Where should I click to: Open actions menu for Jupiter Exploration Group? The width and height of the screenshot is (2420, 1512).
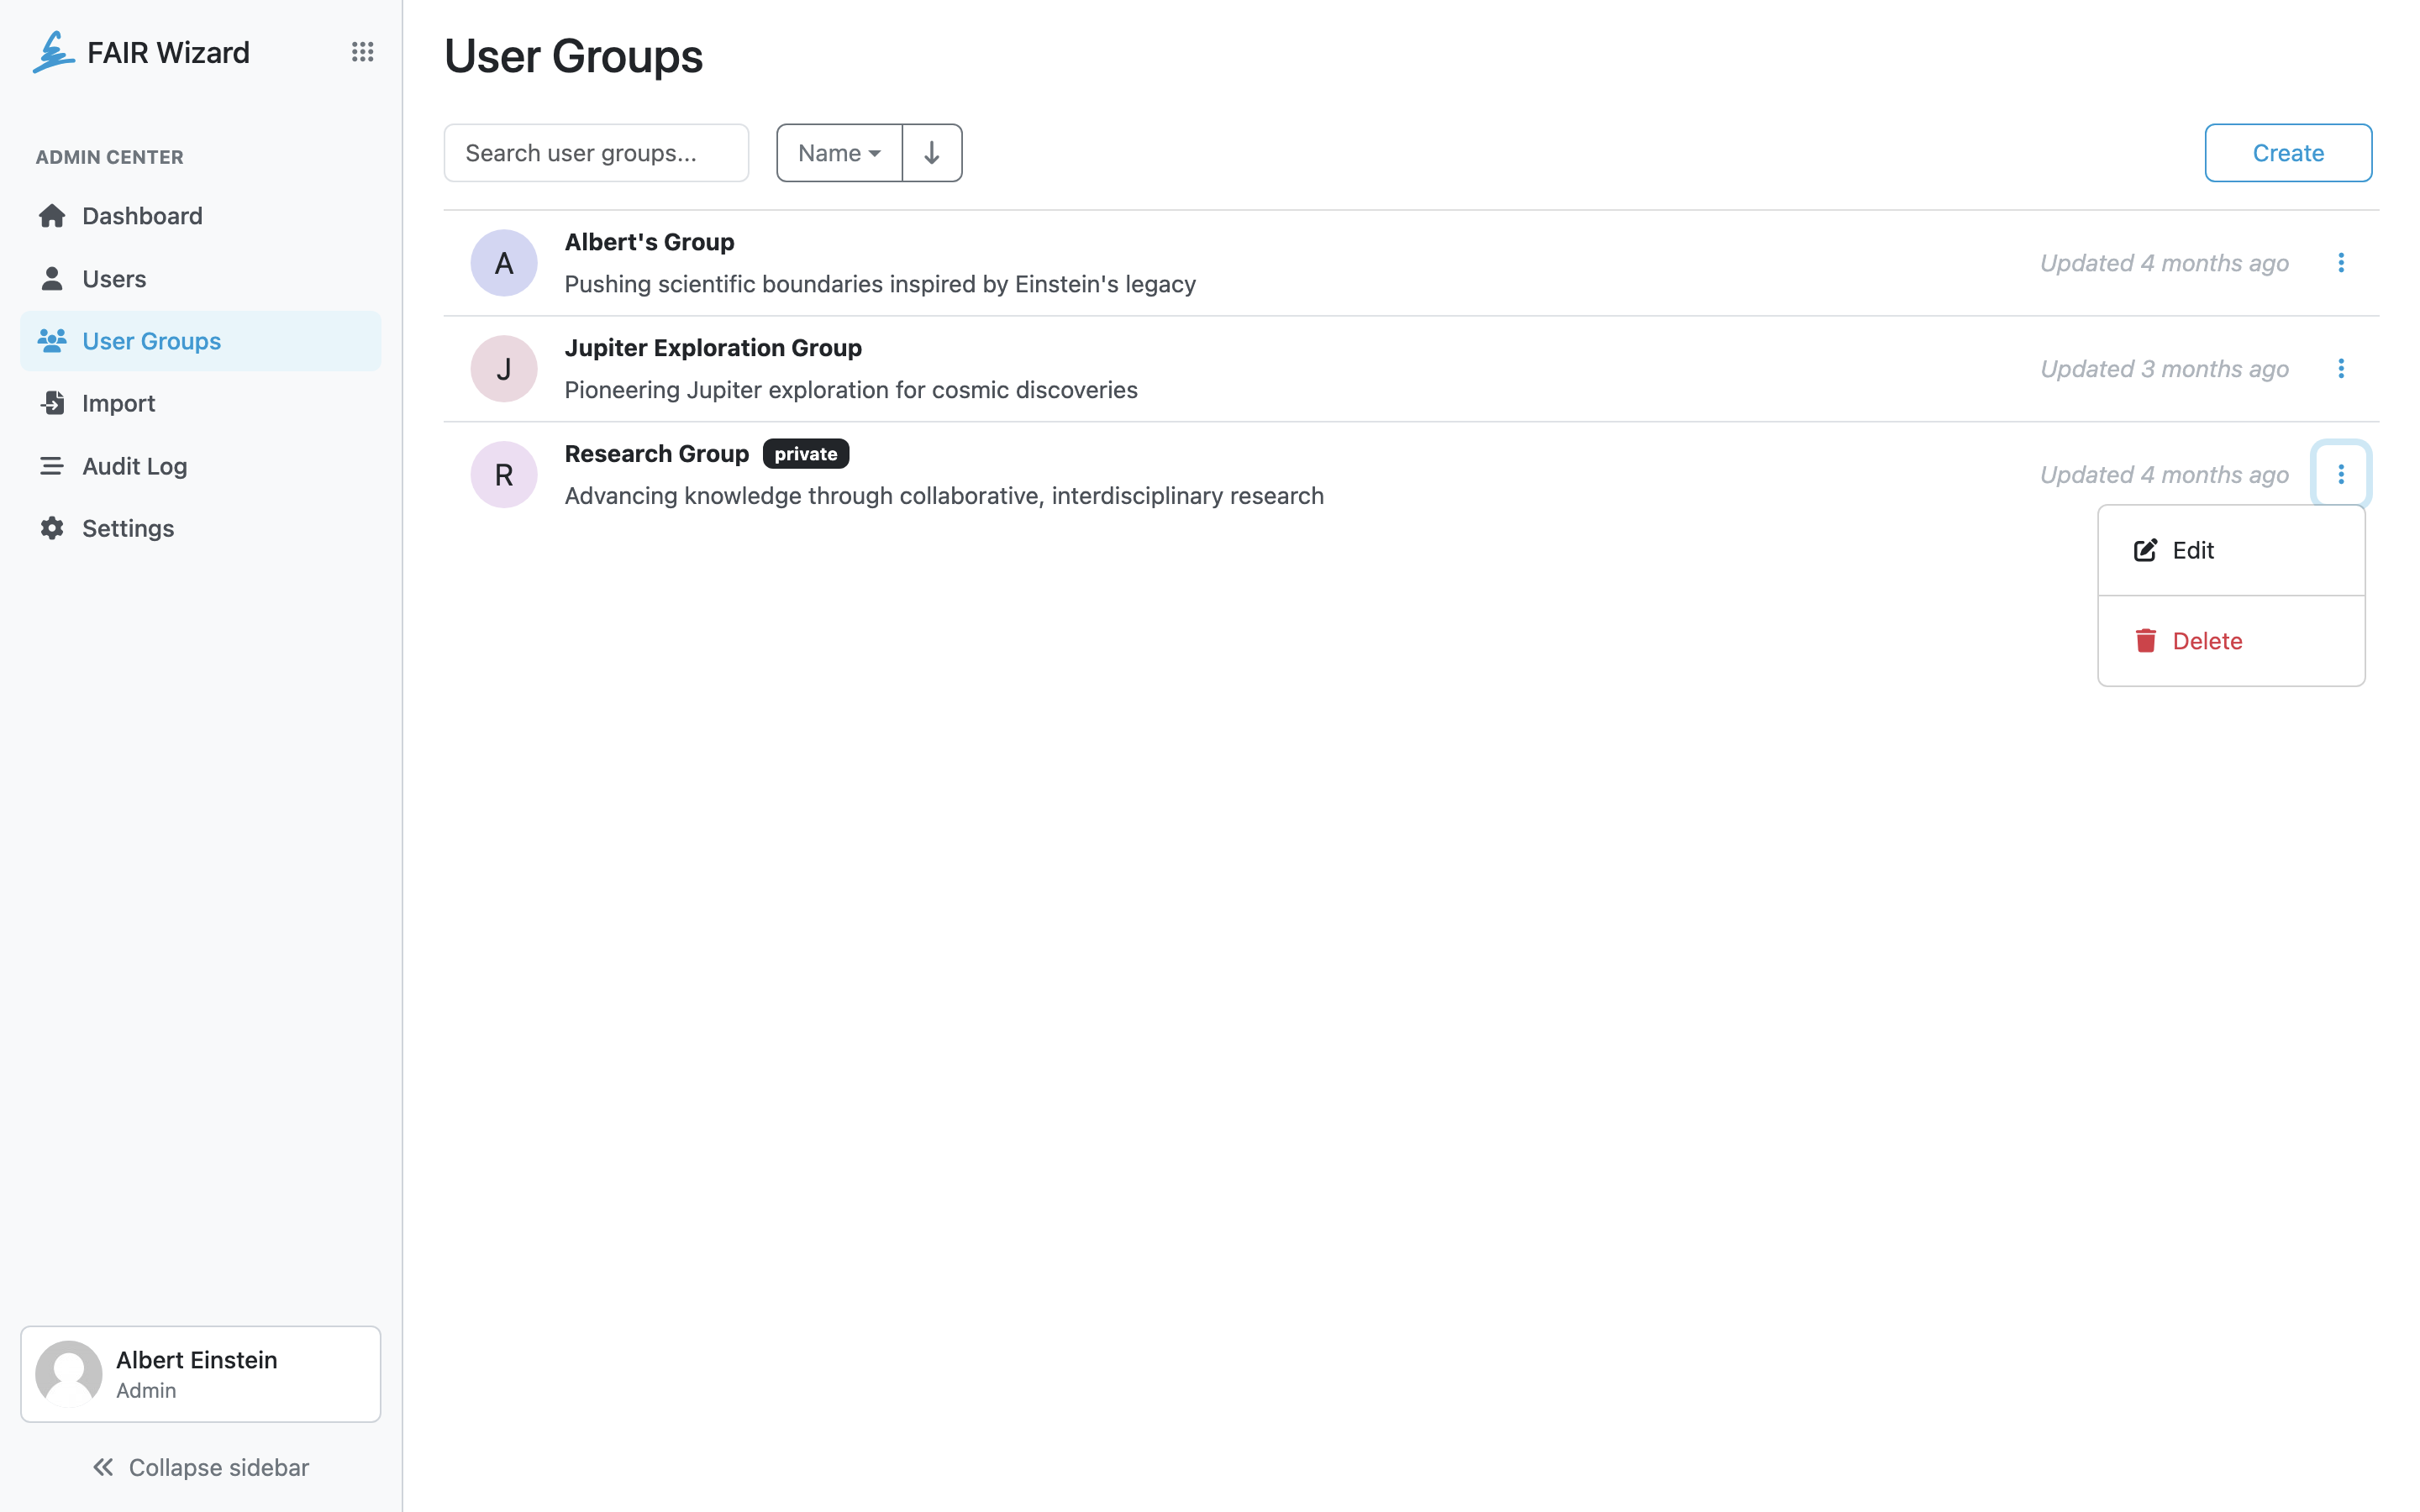[2341, 369]
